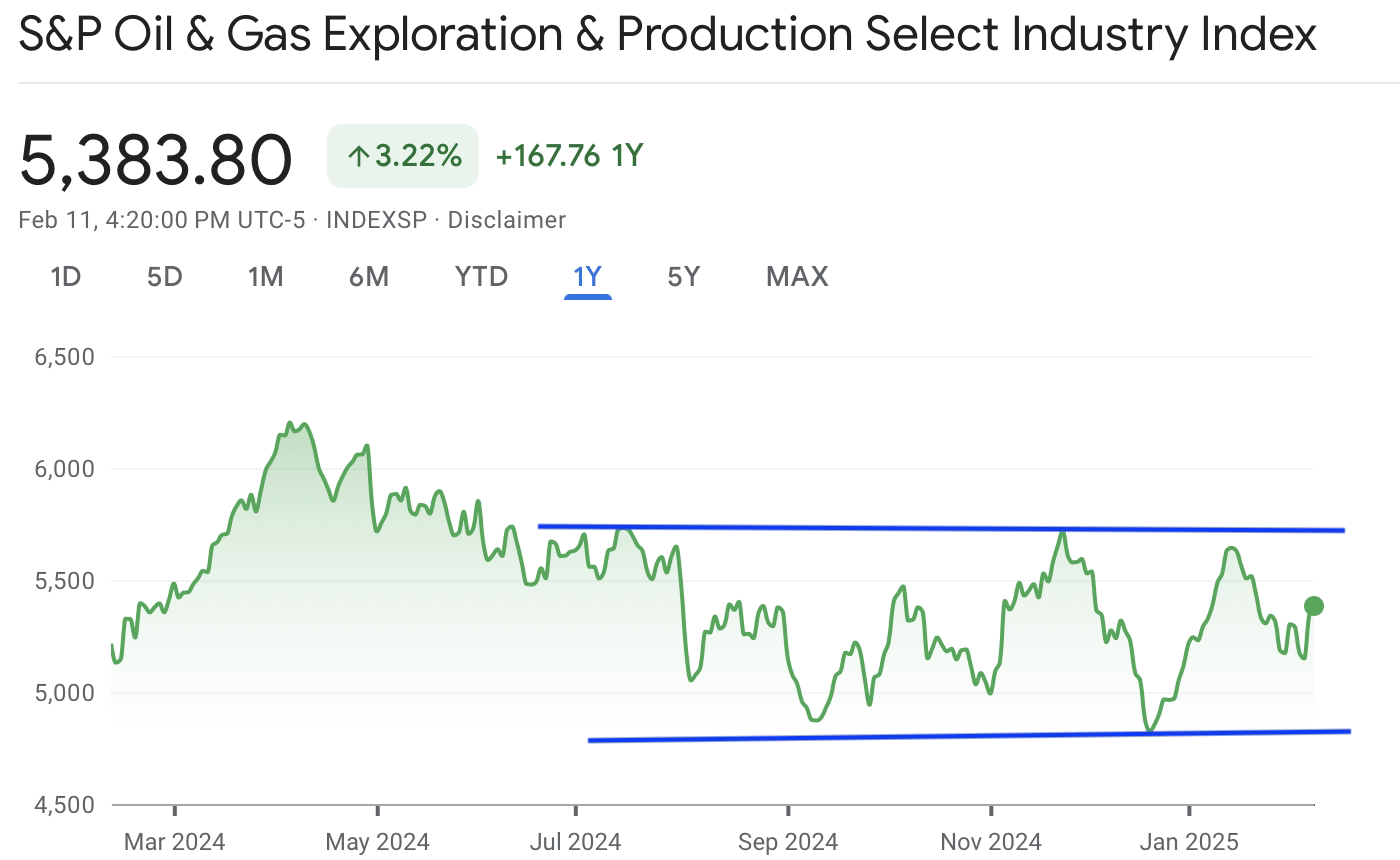Open the Disclaimer link
The height and width of the screenshot is (860, 1400).
point(507,220)
